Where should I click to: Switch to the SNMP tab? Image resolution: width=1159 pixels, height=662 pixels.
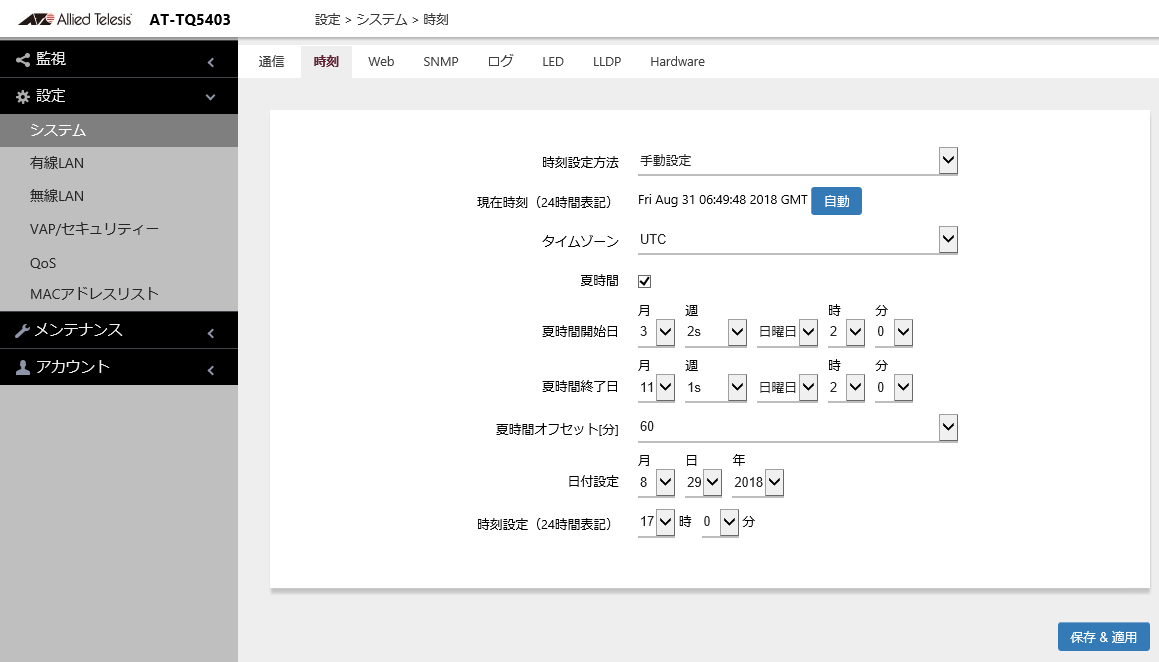(440, 62)
